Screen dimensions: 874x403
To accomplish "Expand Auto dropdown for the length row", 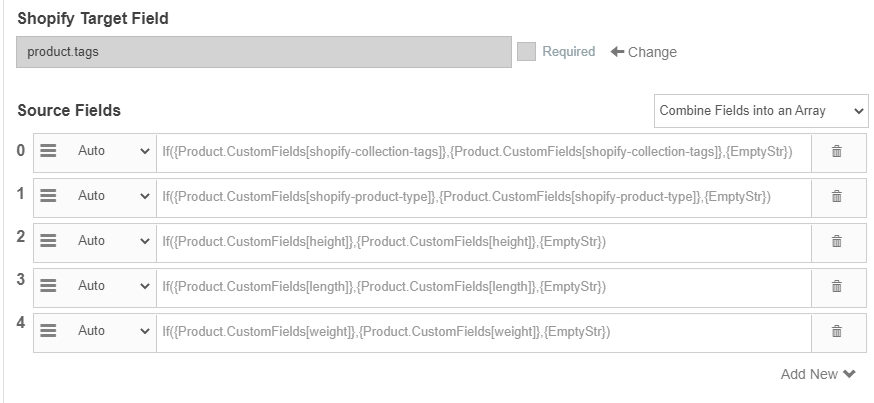I will [112, 286].
